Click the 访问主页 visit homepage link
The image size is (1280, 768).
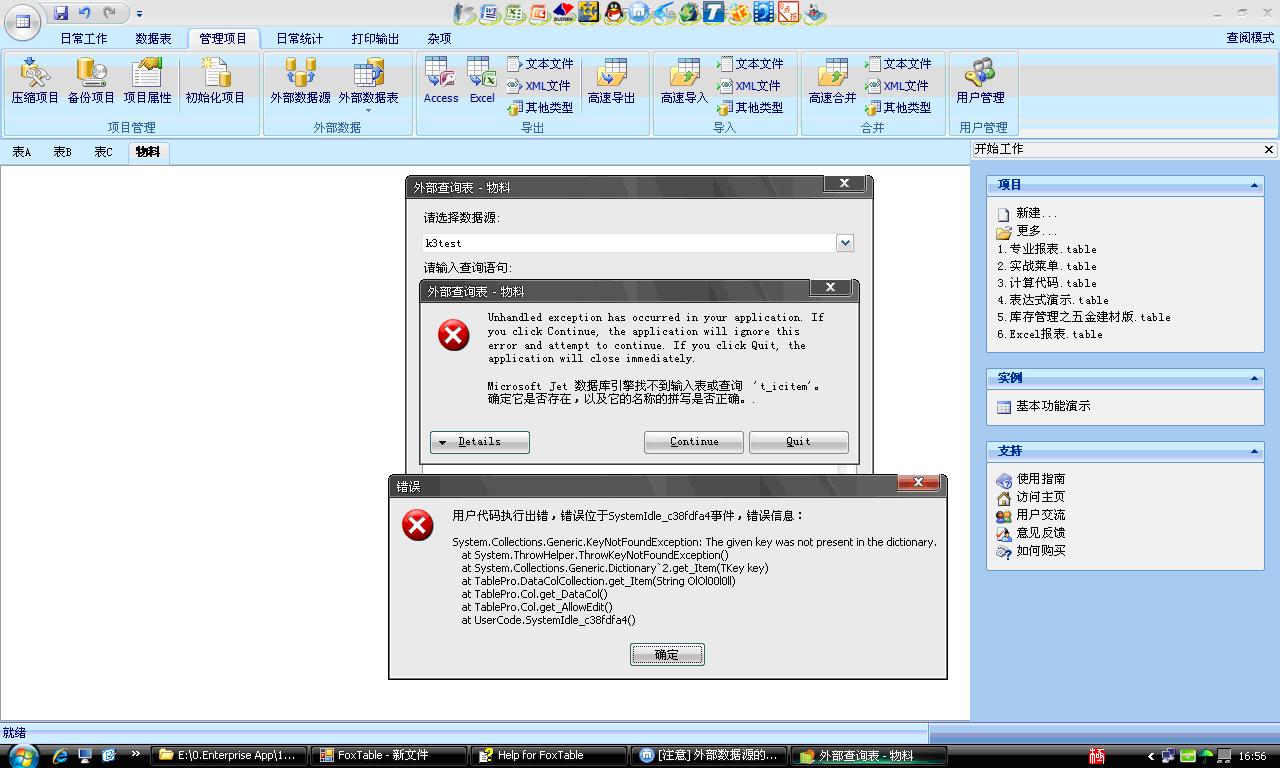[x=1031, y=497]
